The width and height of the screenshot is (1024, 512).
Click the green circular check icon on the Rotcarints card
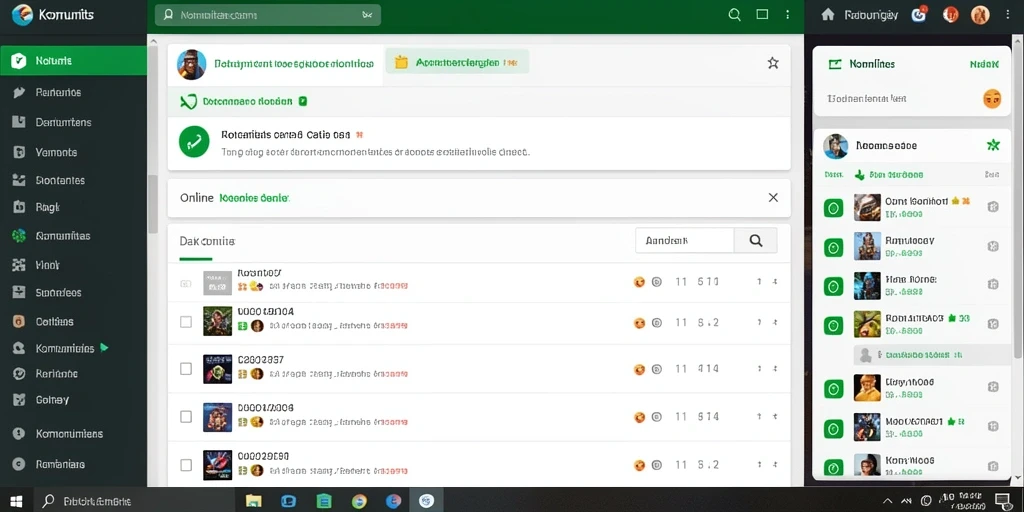tap(194, 142)
